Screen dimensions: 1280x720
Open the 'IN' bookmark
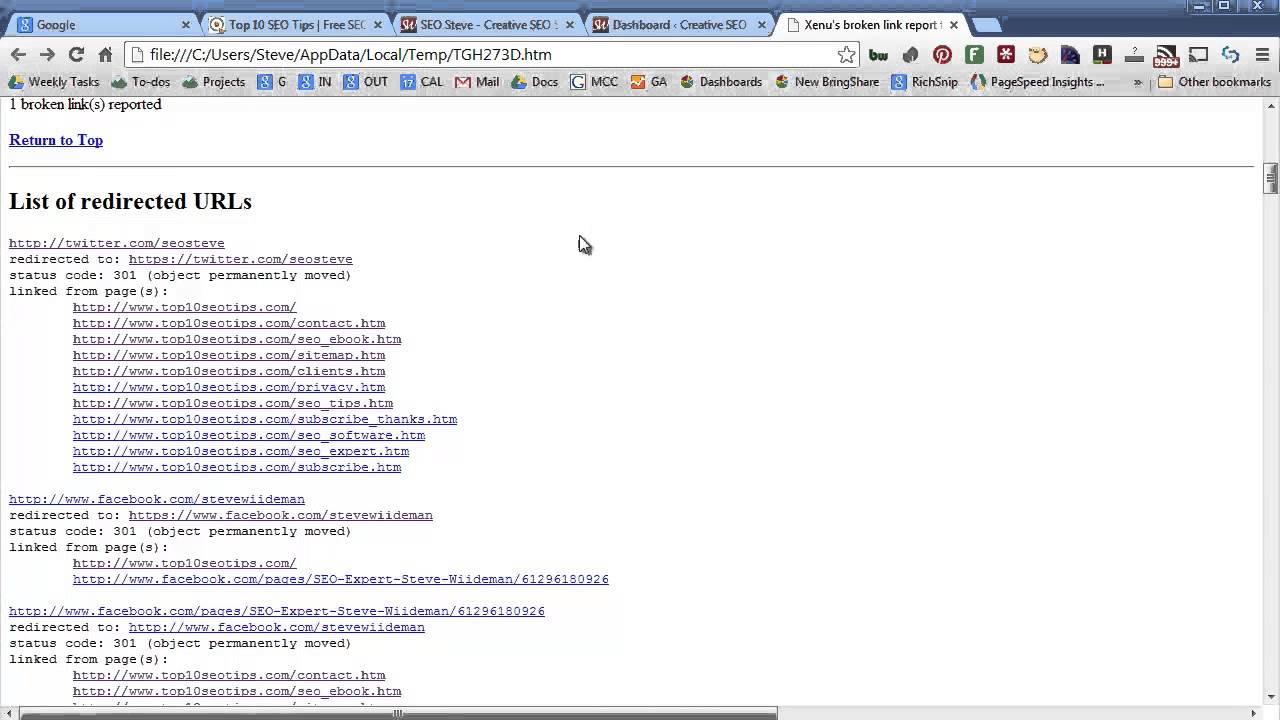[315, 82]
